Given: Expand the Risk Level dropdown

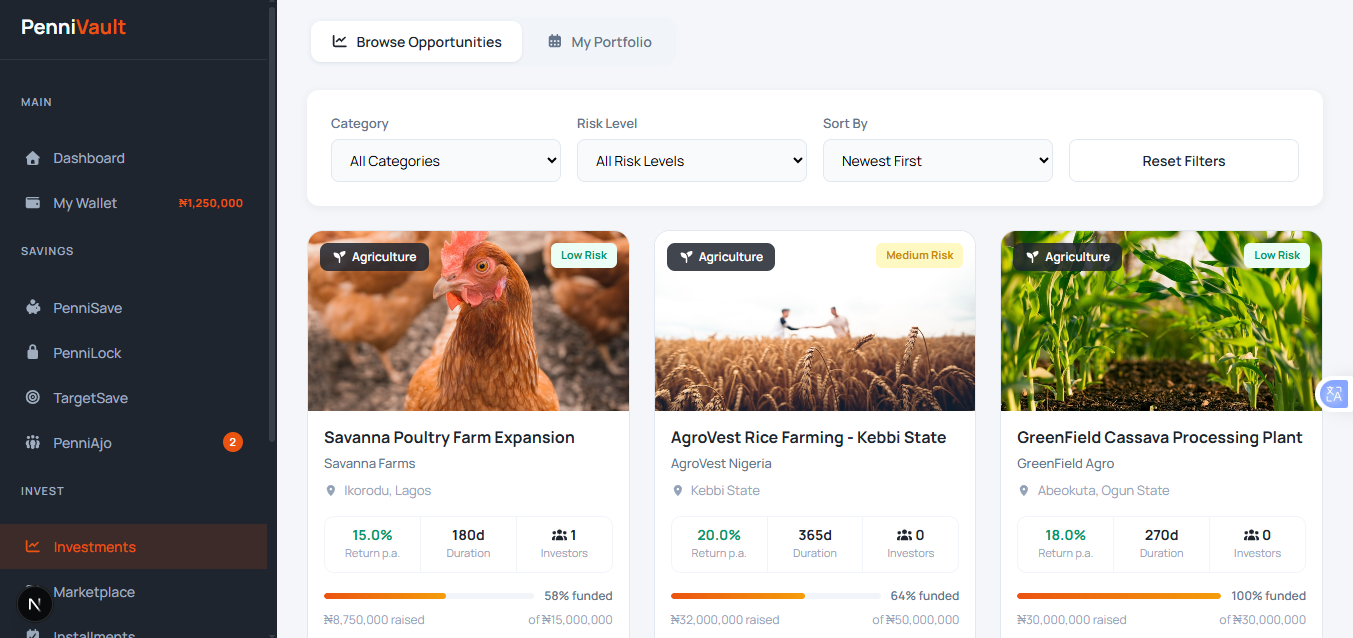Looking at the screenshot, I should tap(691, 161).
